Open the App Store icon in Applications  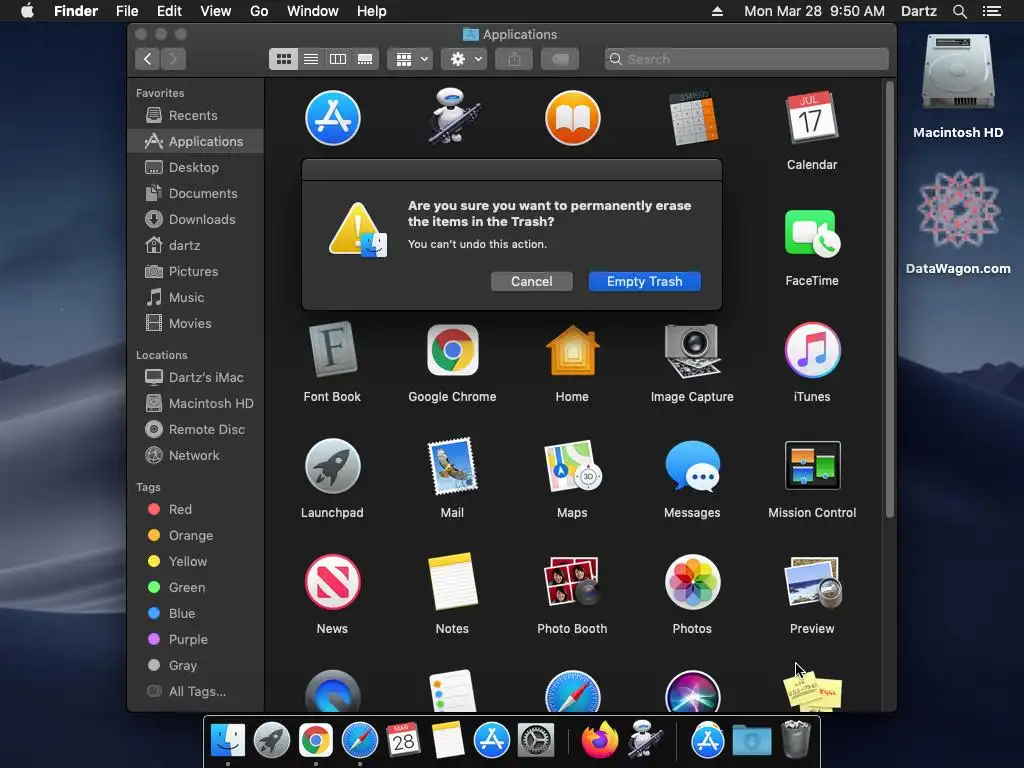(x=332, y=118)
